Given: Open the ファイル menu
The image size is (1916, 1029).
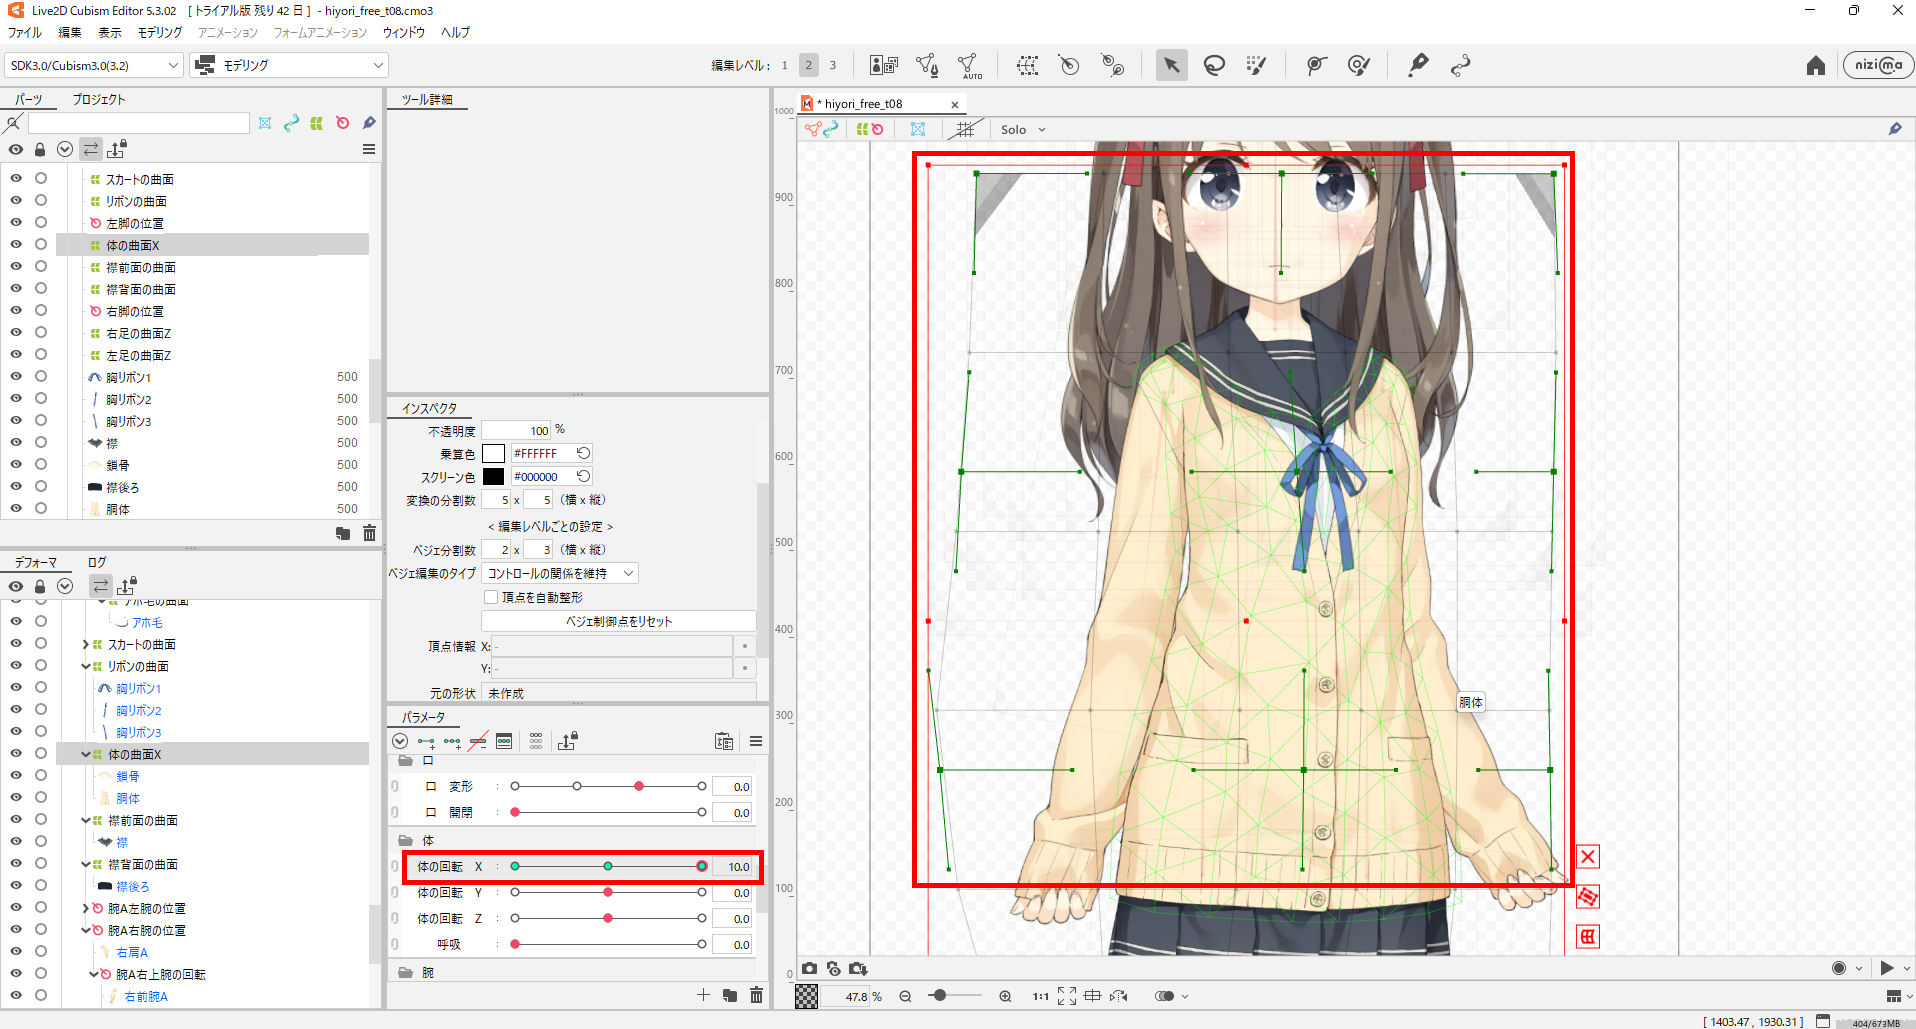Looking at the screenshot, I should [x=25, y=32].
